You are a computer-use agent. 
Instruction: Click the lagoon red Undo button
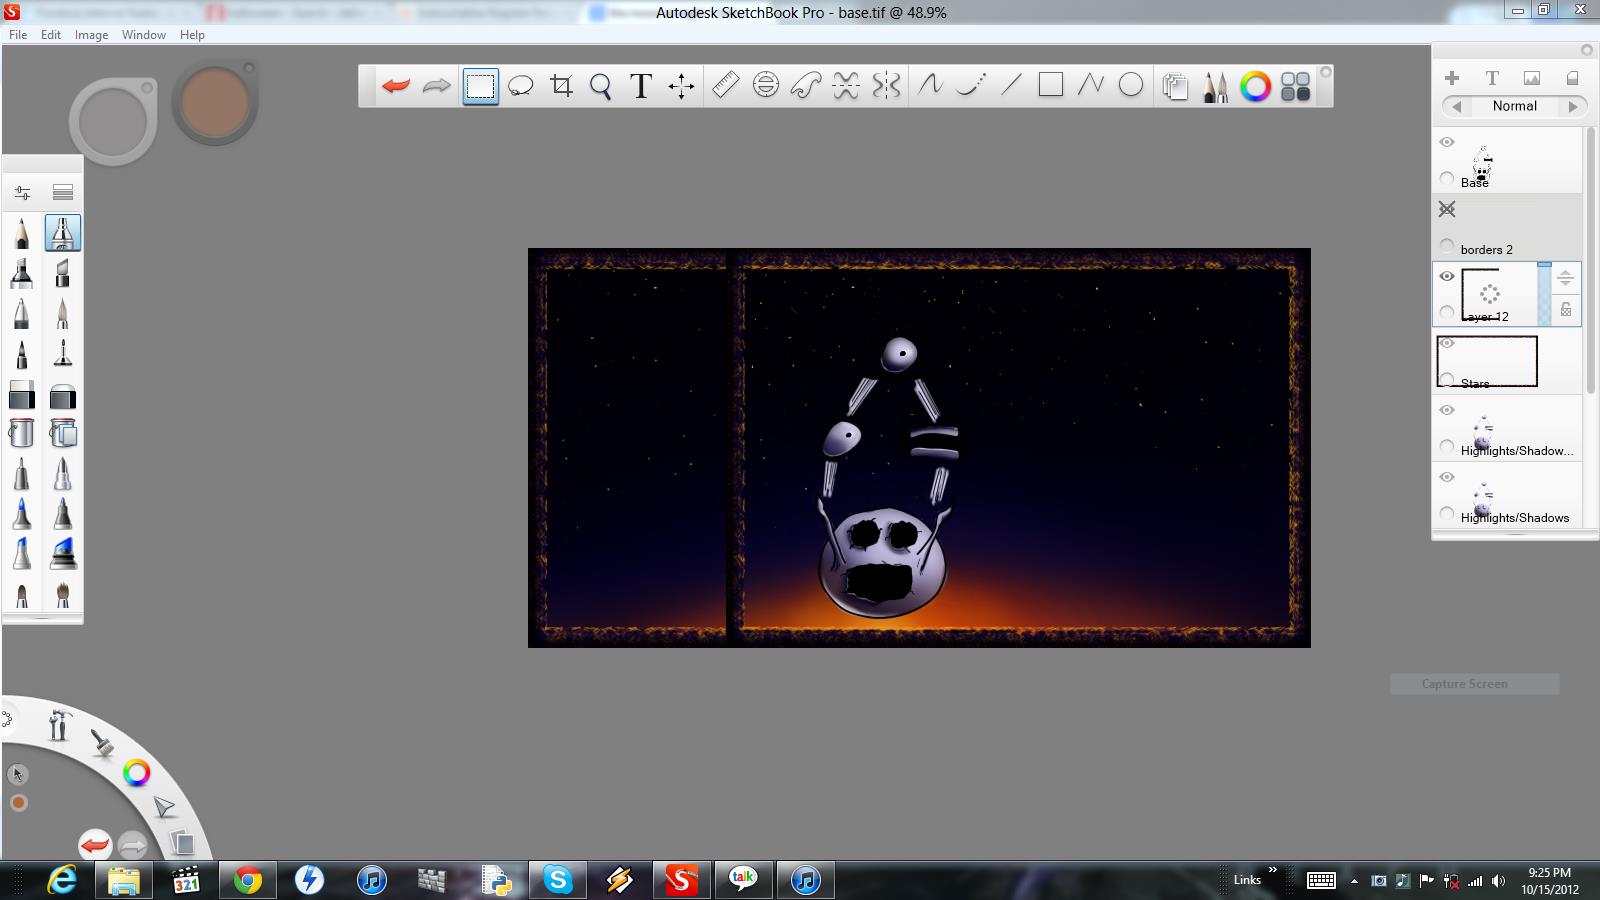(95, 845)
